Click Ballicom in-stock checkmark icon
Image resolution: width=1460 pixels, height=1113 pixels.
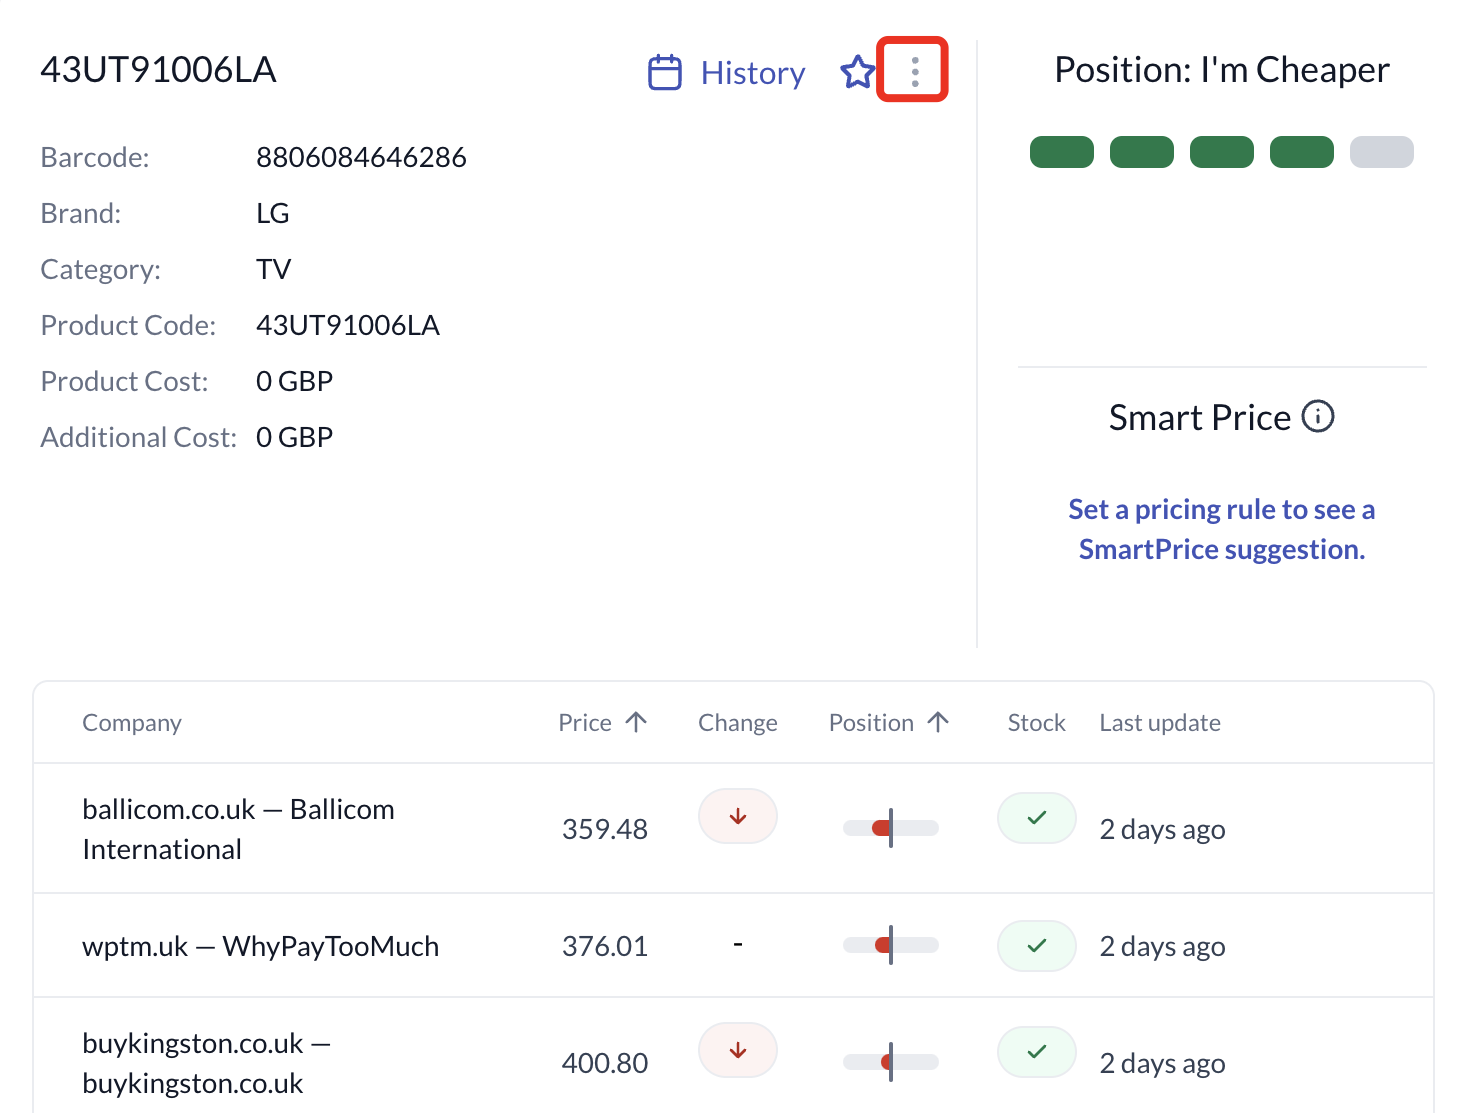(1036, 818)
